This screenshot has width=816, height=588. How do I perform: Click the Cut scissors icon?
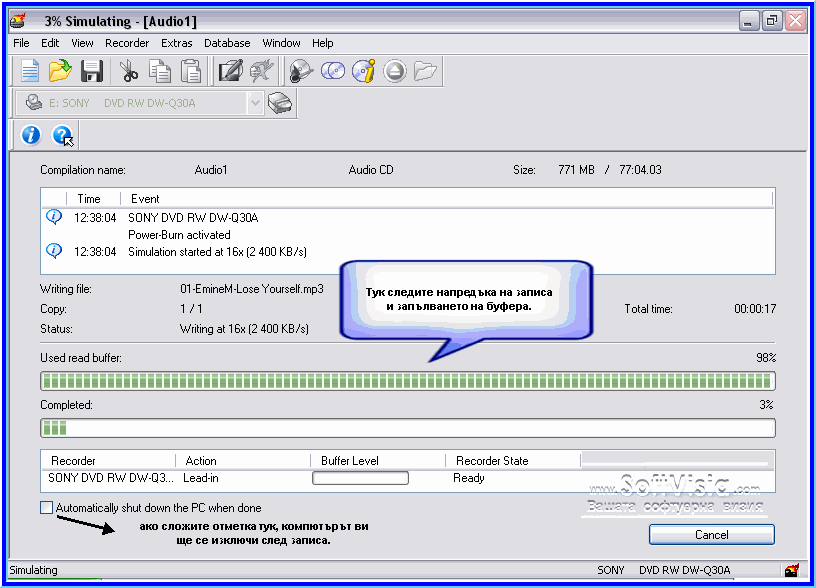(128, 71)
